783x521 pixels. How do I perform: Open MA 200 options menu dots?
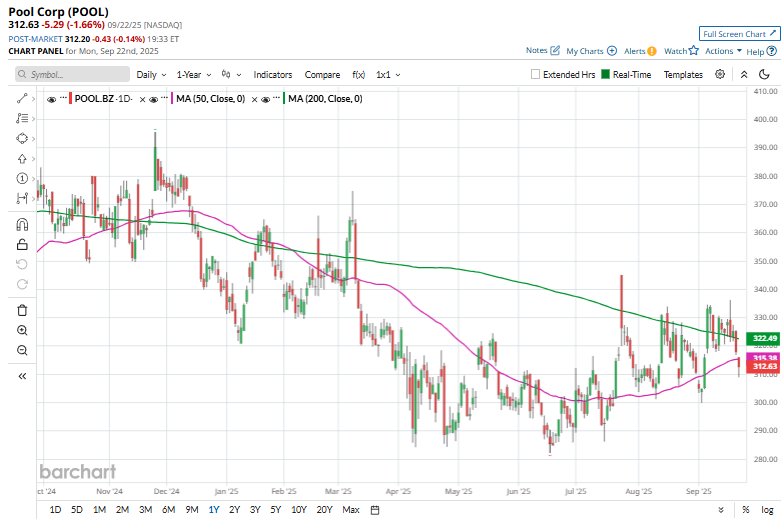point(276,97)
